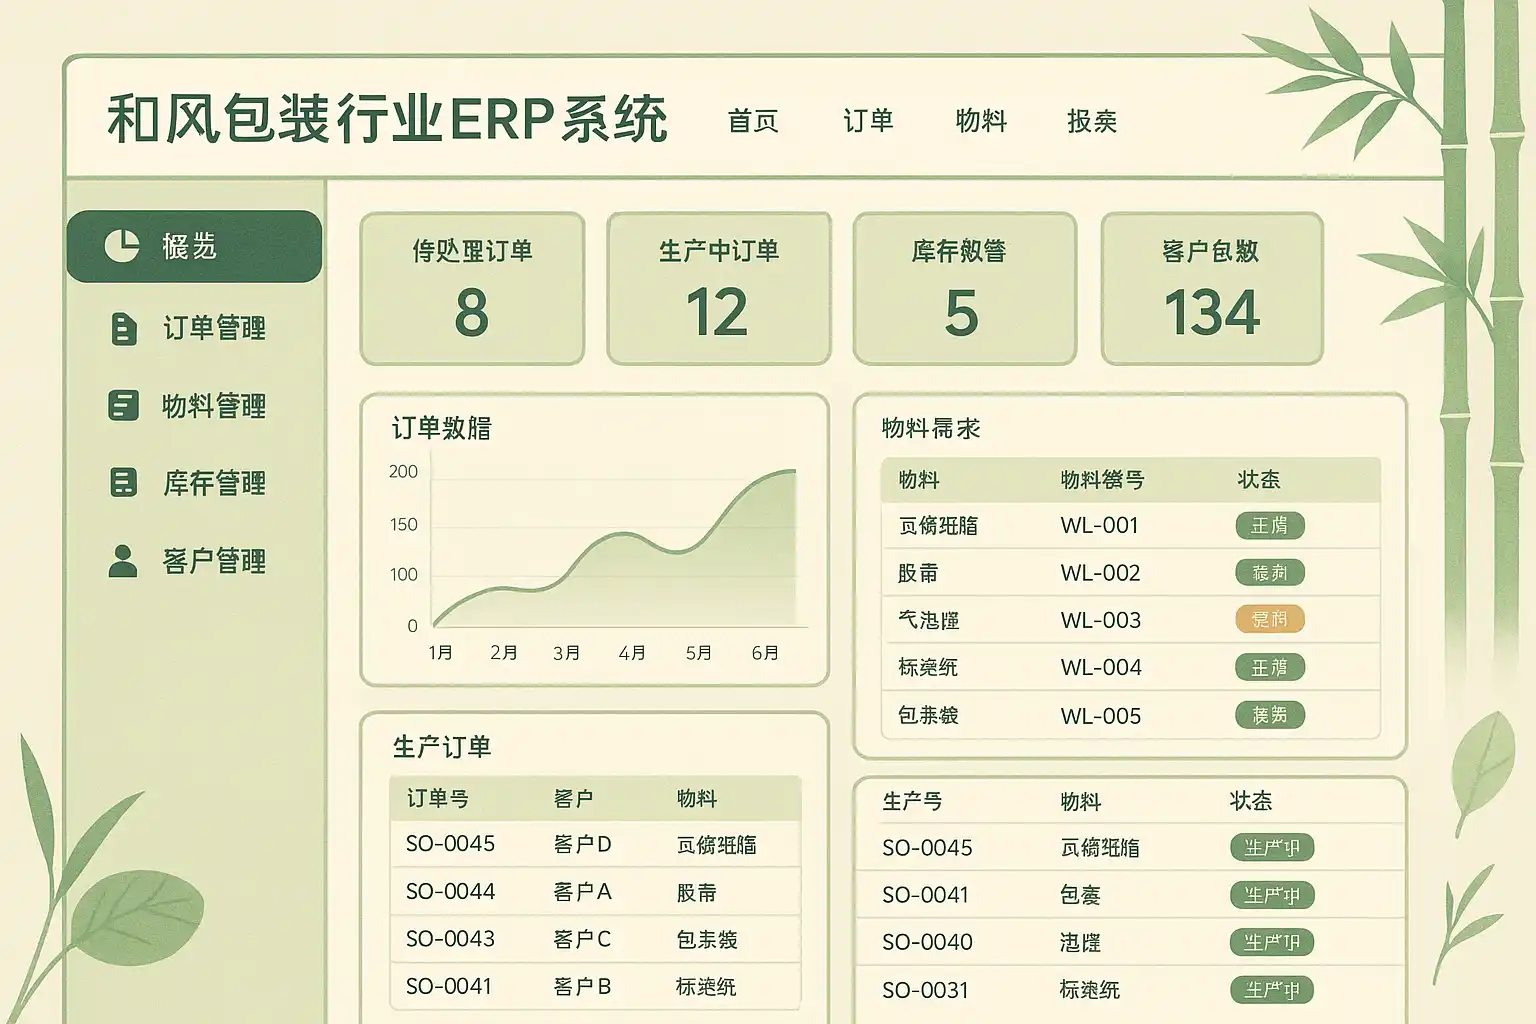Click the 1月 label on the chart axis
The height and width of the screenshot is (1024, 1536).
[441, 653]
